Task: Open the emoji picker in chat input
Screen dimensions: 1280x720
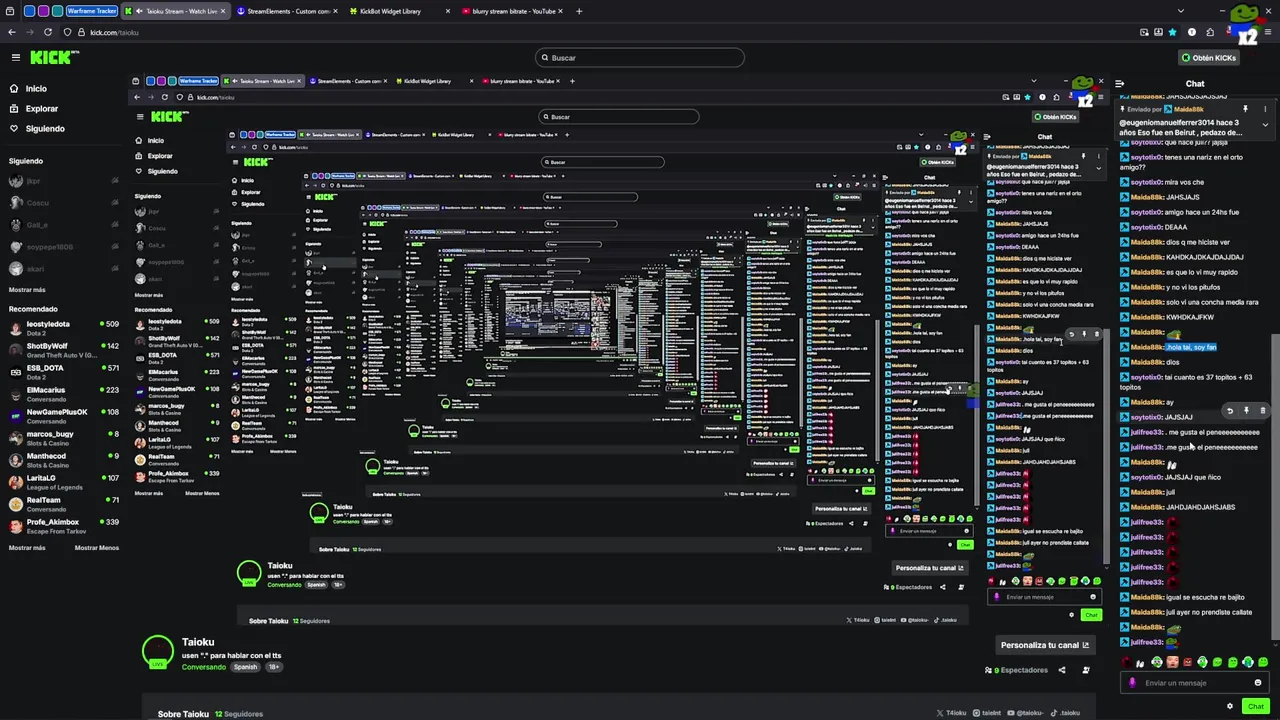Action: pos(1258,683)
